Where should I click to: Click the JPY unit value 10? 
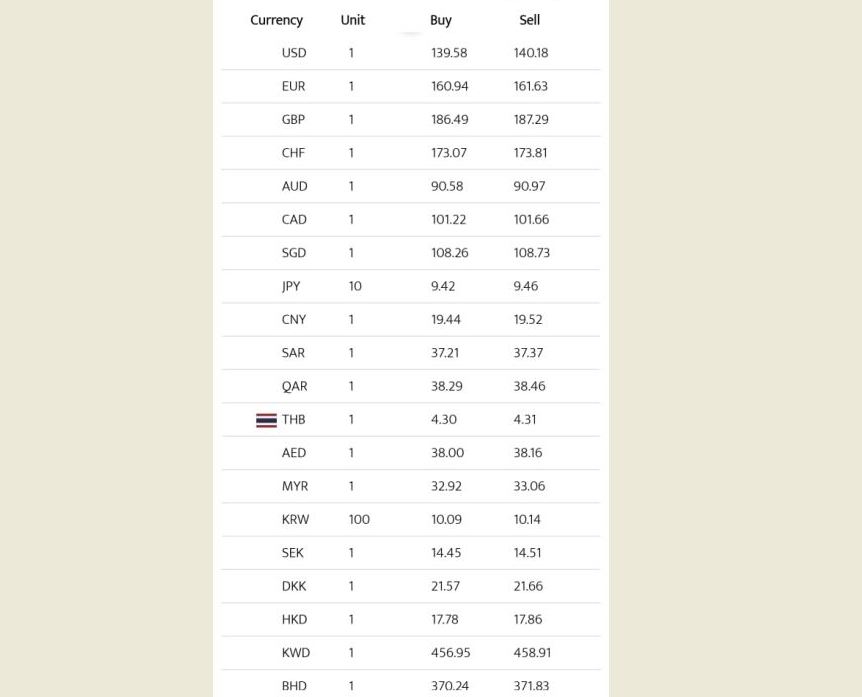click(355, 286)
